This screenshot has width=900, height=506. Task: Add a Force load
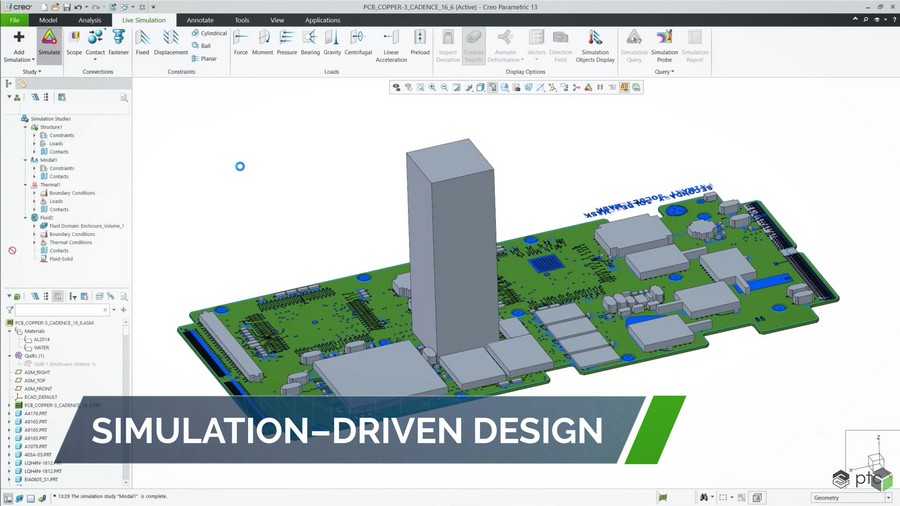(x=240, y=42)
